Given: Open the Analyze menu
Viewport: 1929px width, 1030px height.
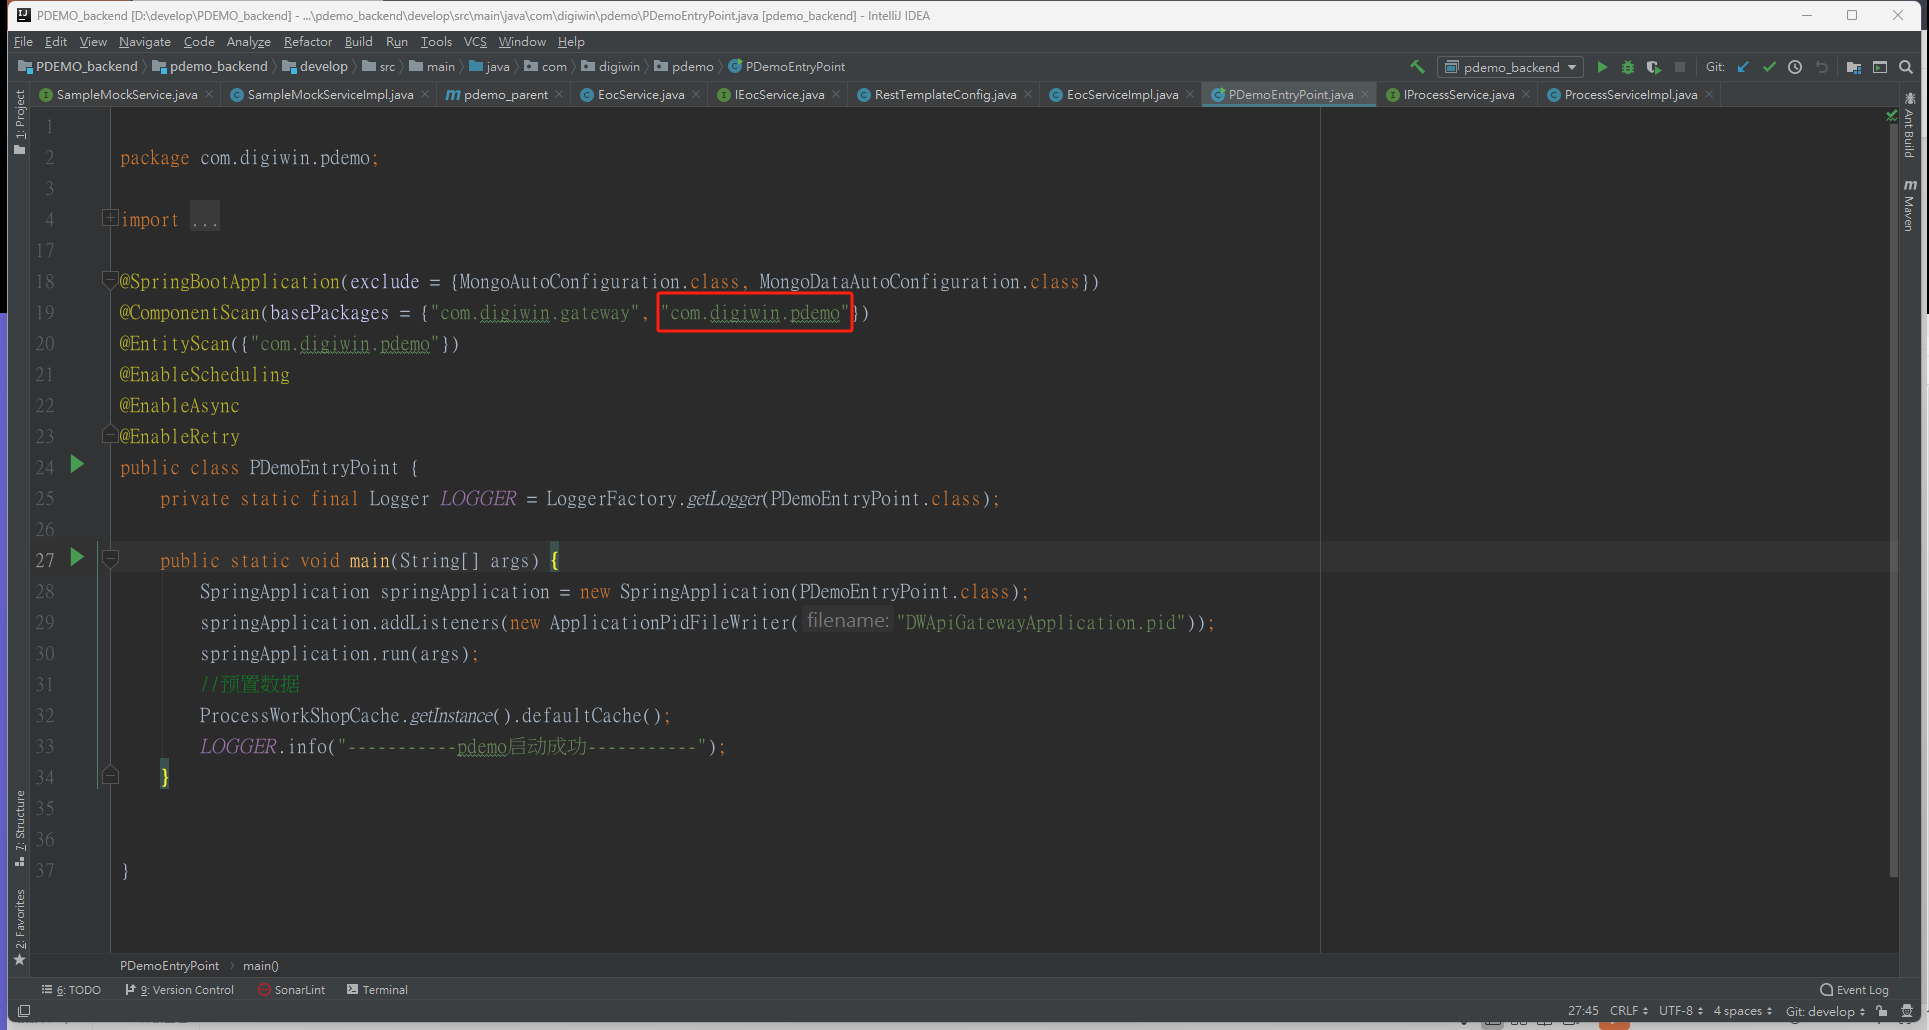Looking at the screenshot, I should 248,42.
